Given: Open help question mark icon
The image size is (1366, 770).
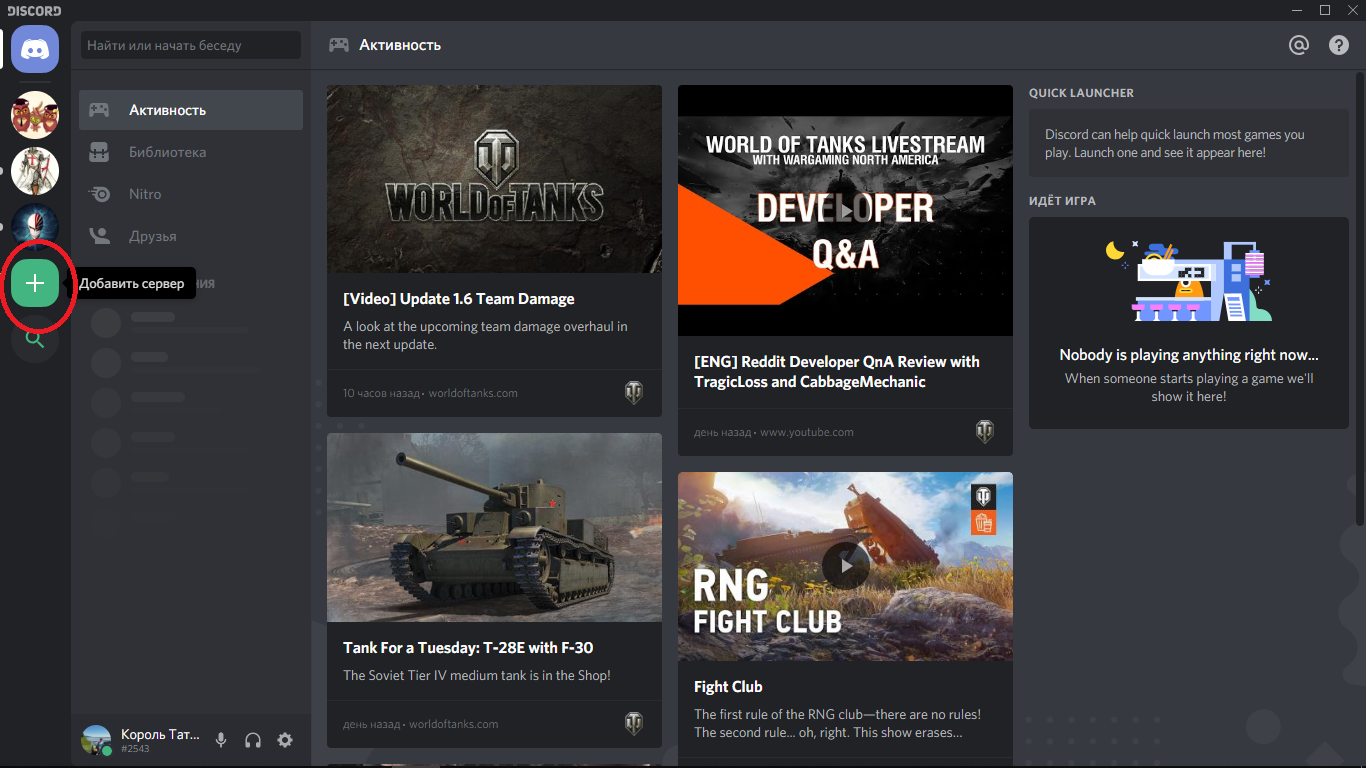Looking at the screenshot, I should 1339,45.
